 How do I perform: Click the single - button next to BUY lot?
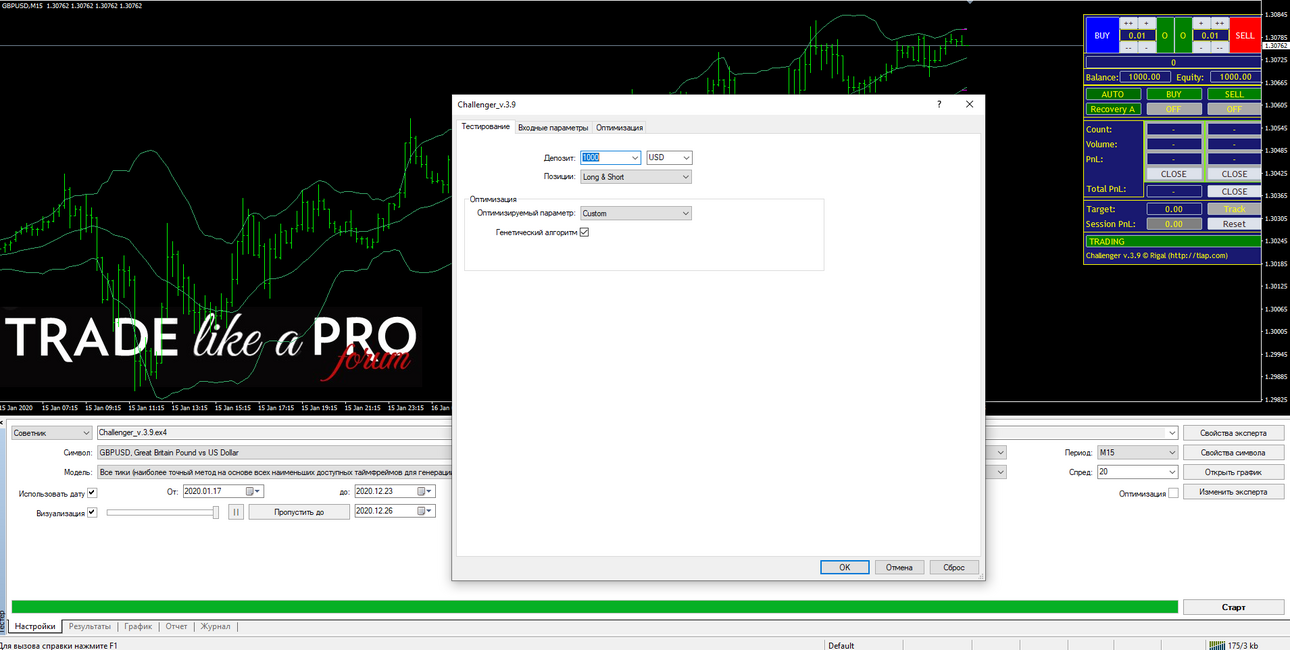pyautogui.click(x=1146, y=47)
